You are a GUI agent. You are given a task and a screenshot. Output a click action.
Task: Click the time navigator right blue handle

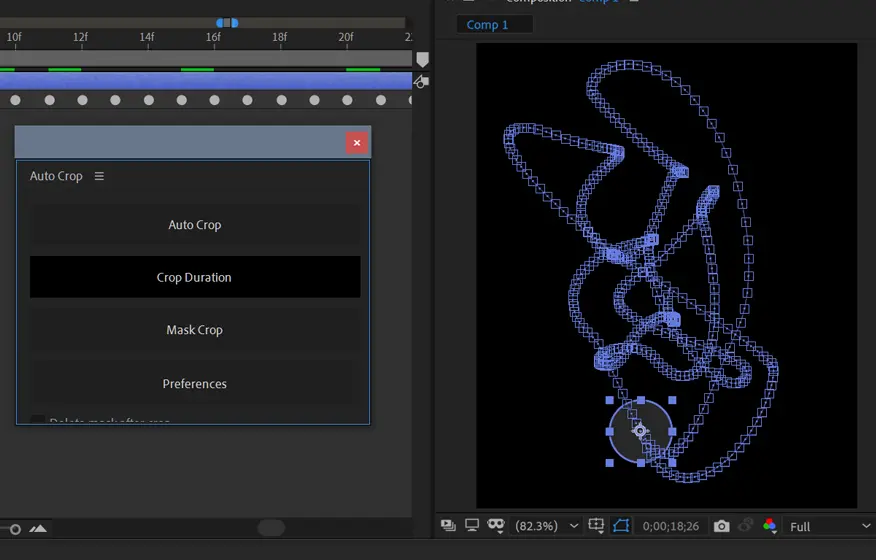pyautogui.click(x=235, y=23)
